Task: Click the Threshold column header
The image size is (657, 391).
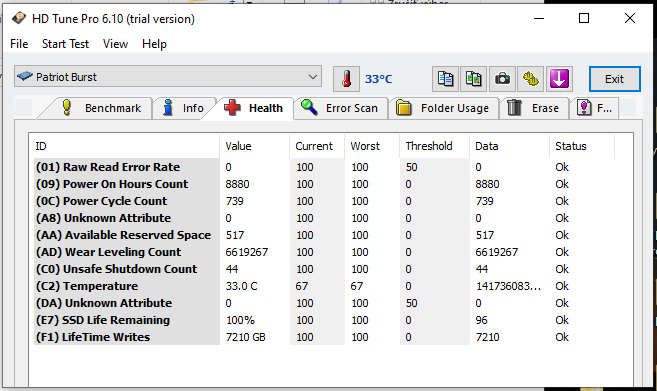Action: (x=435, y=146)
